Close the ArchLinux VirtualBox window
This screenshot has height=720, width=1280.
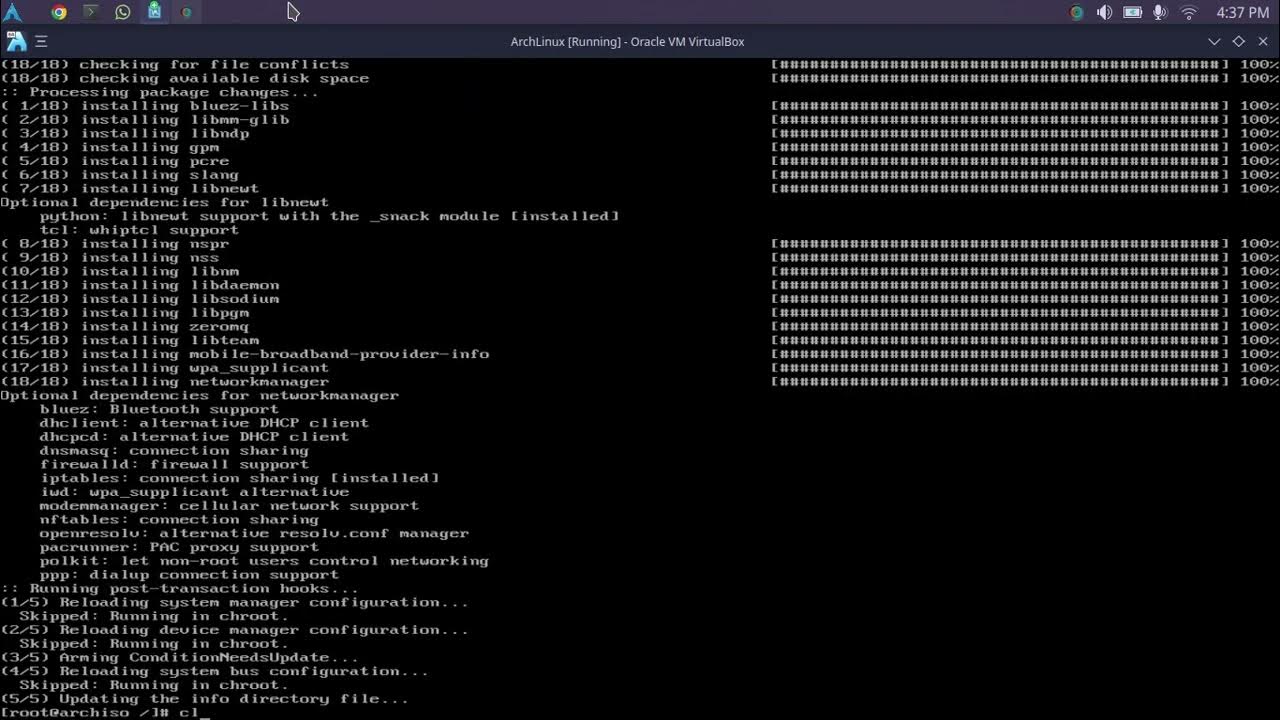1263,42
